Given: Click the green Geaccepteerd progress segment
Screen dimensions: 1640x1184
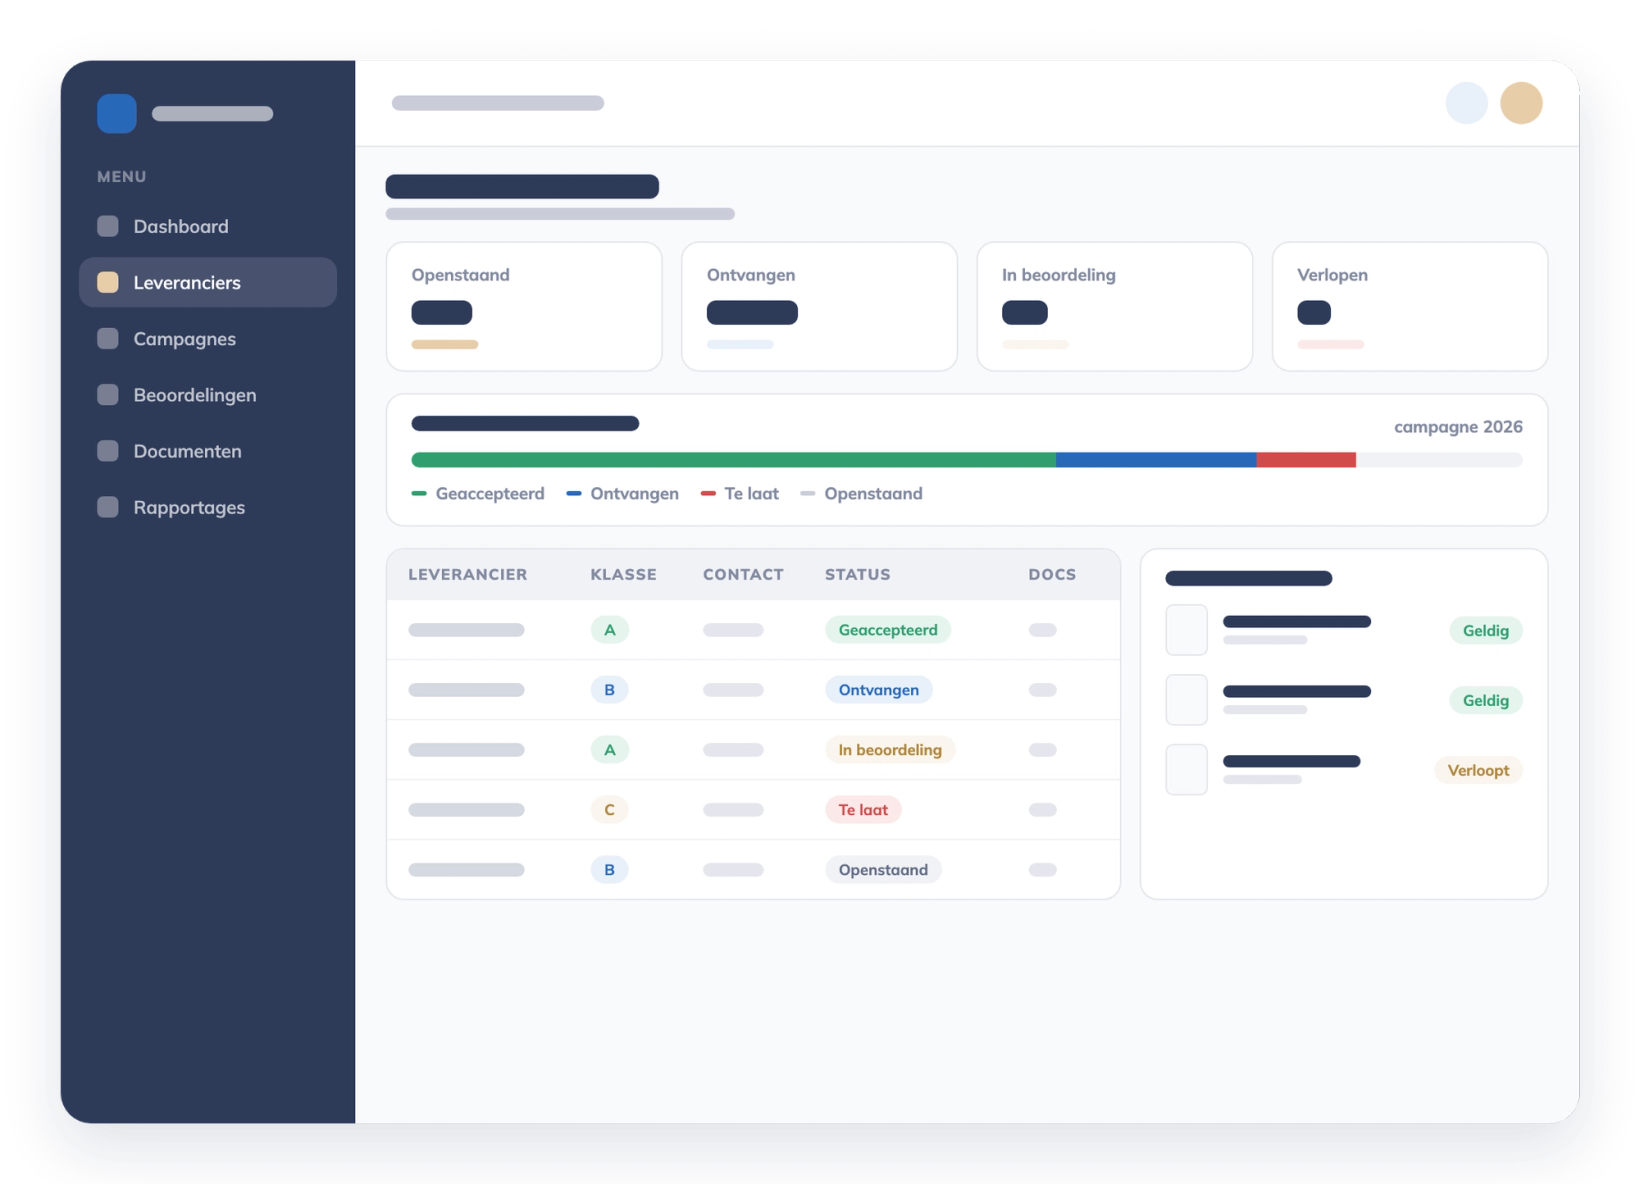Looking at the screenshot, I should click(x=733, y=460).
